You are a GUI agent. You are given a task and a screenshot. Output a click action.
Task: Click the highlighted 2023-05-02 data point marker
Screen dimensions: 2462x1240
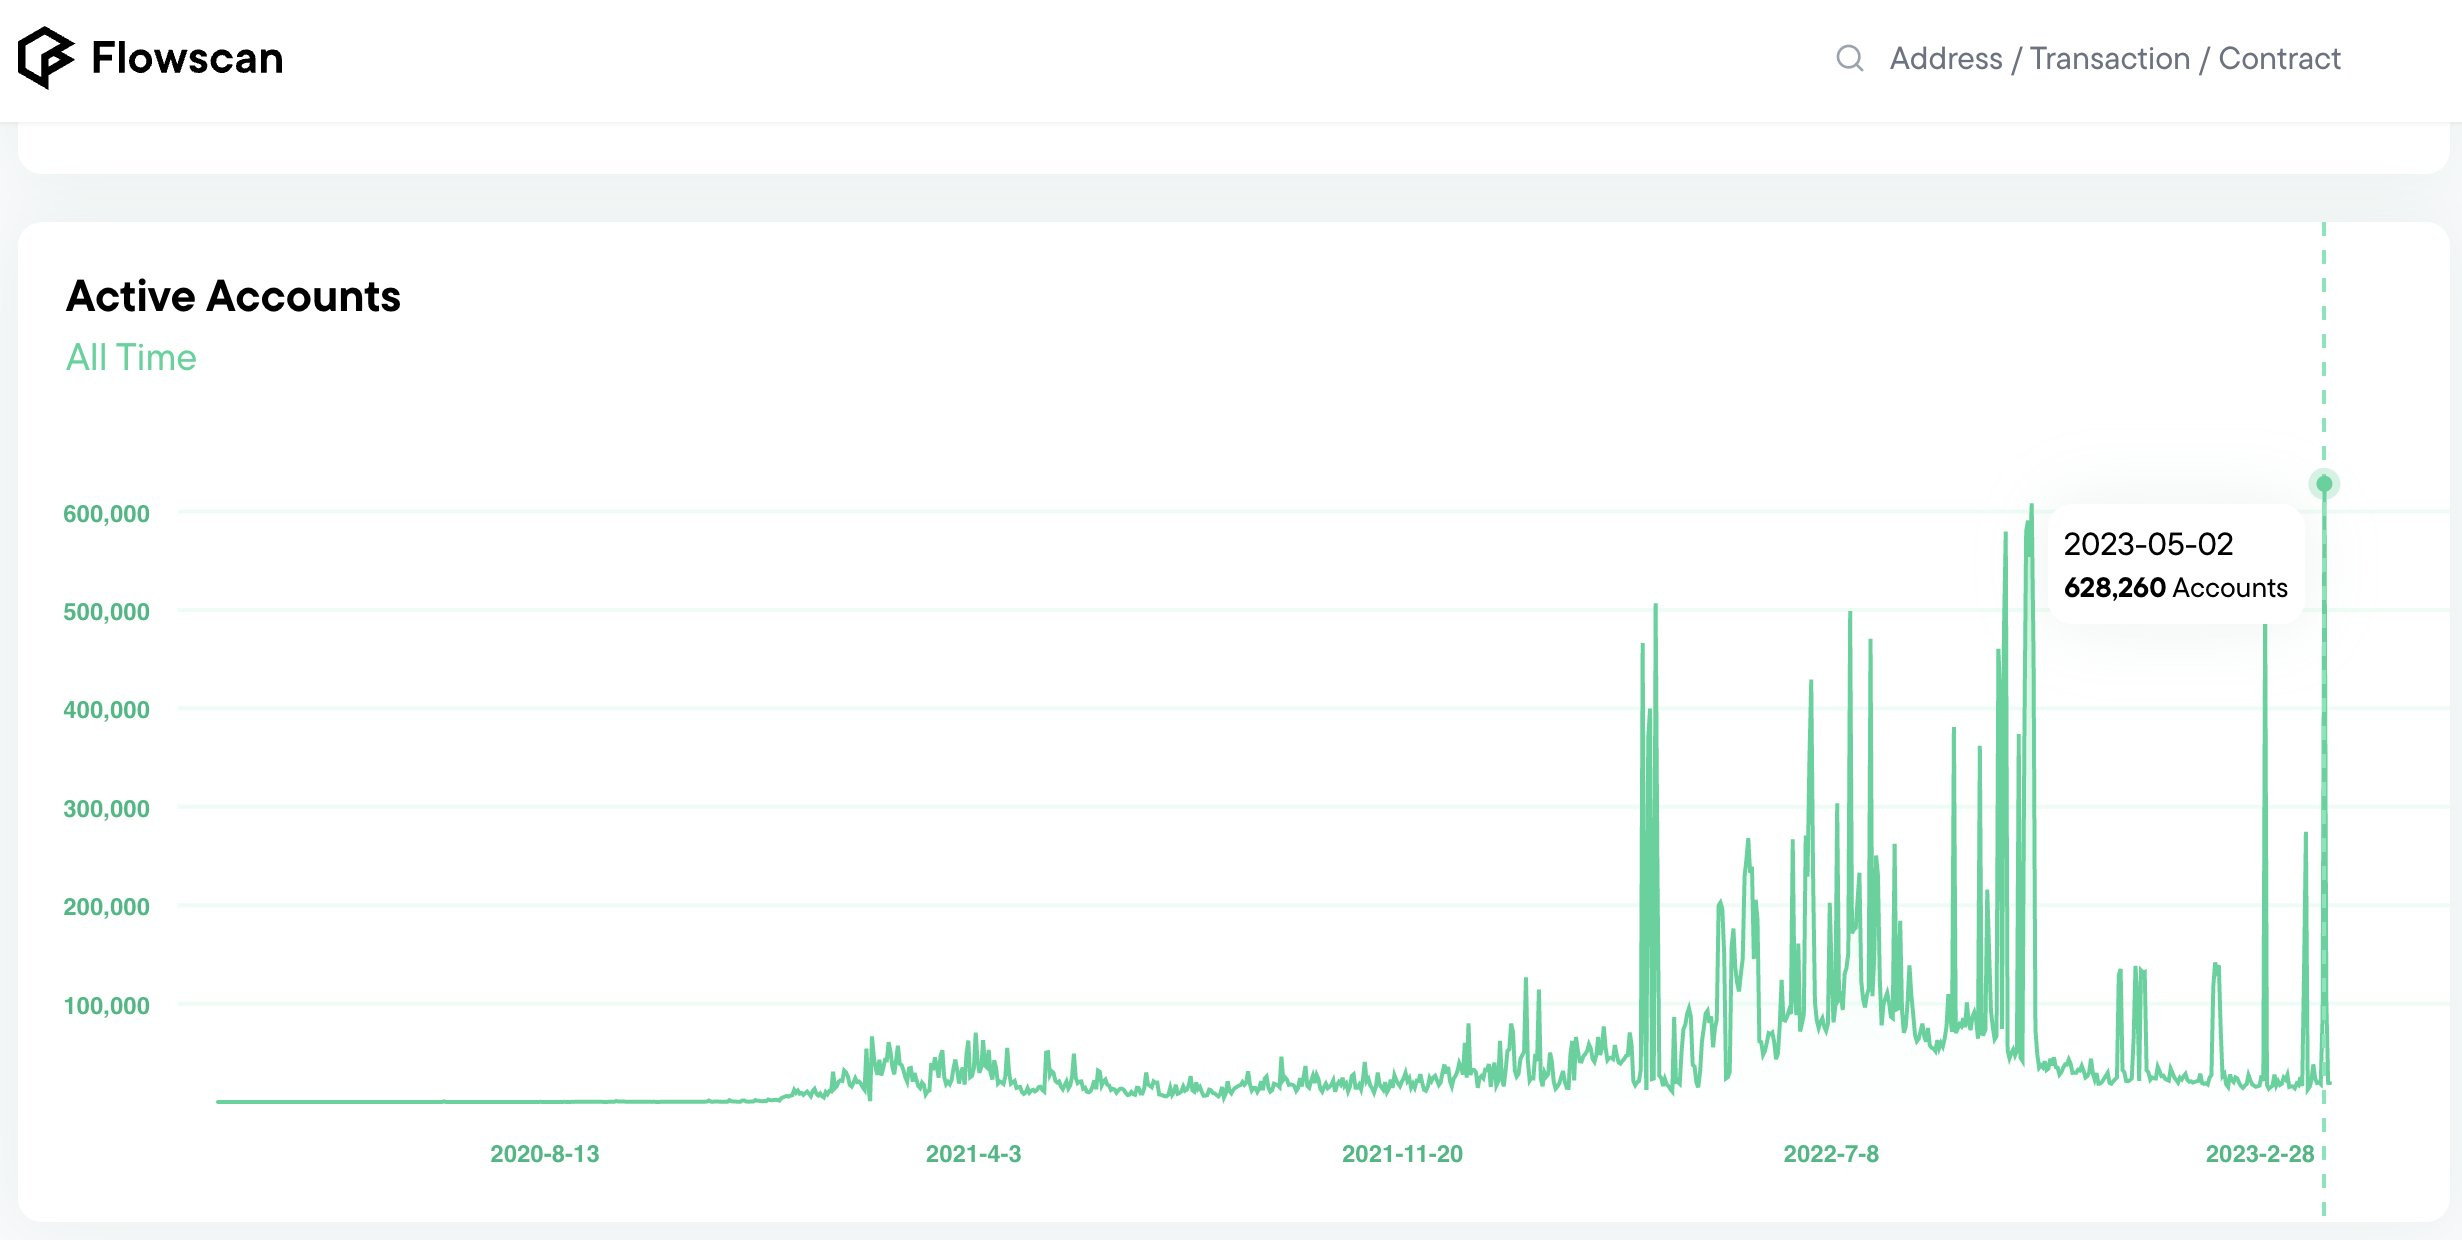click(2324, 484)
